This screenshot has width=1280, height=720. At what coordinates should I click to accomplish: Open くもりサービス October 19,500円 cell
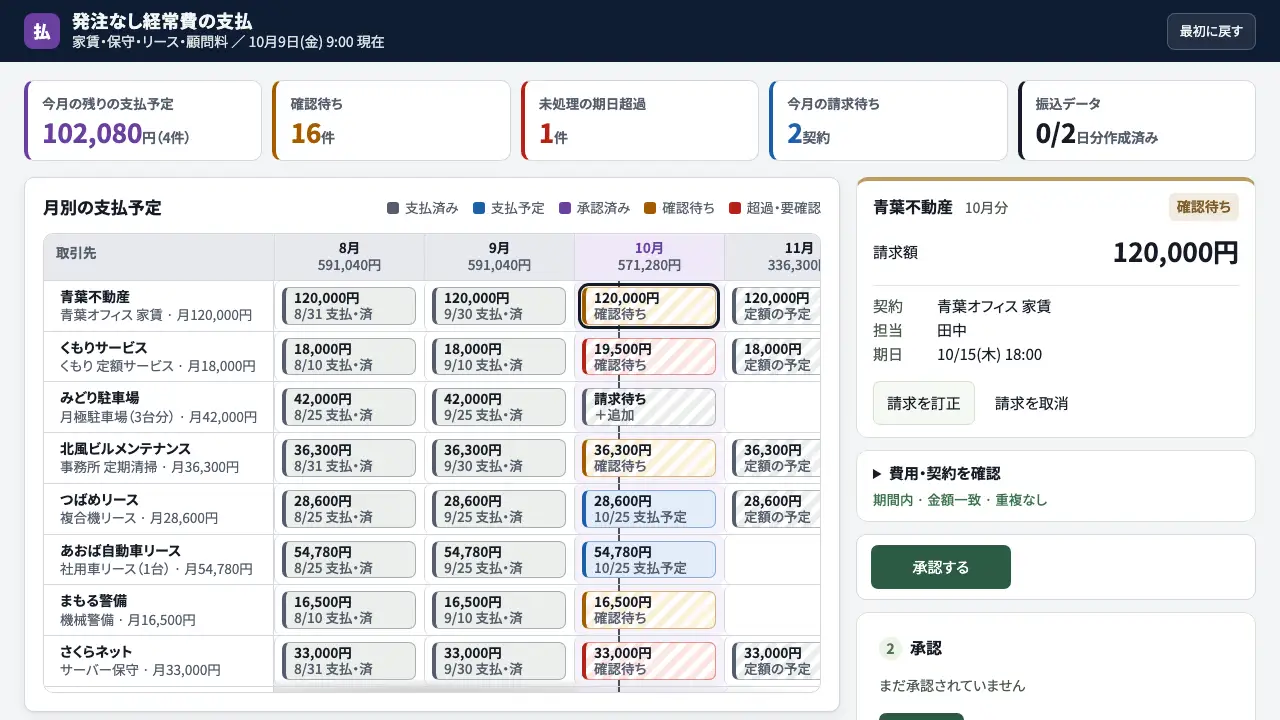click(649, 357)
